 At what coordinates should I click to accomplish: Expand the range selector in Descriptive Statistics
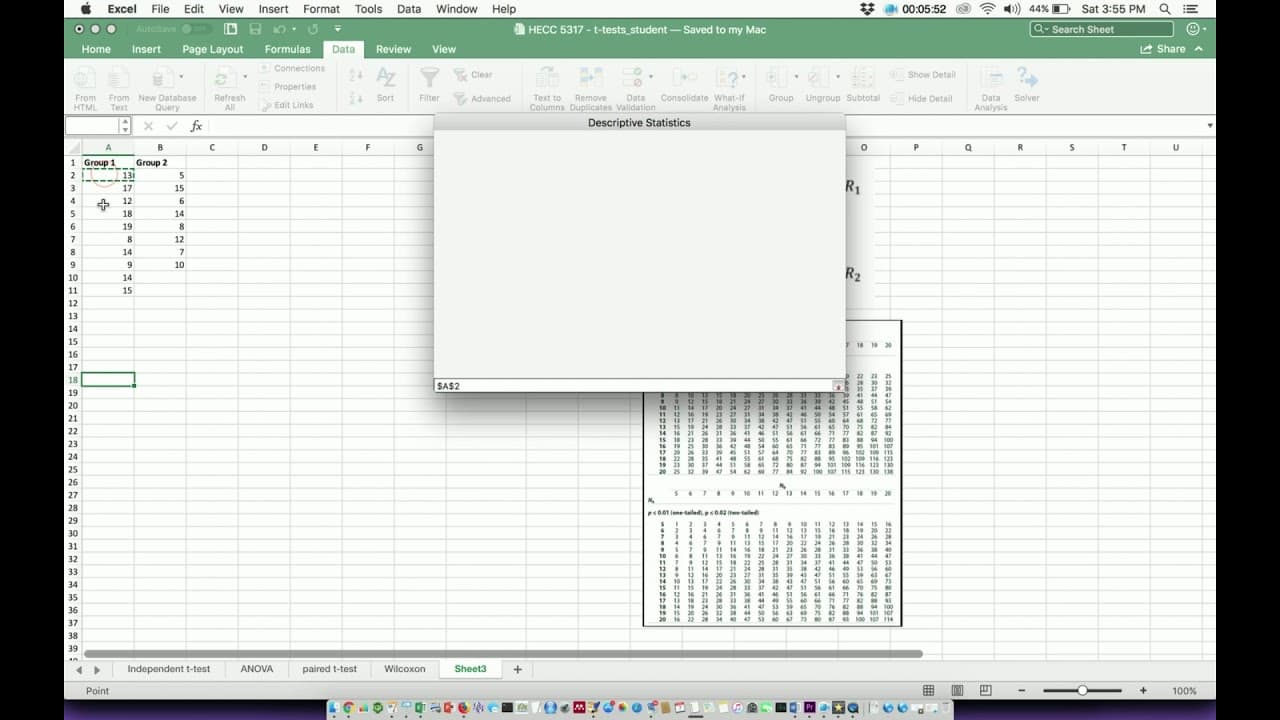(838, 386)
